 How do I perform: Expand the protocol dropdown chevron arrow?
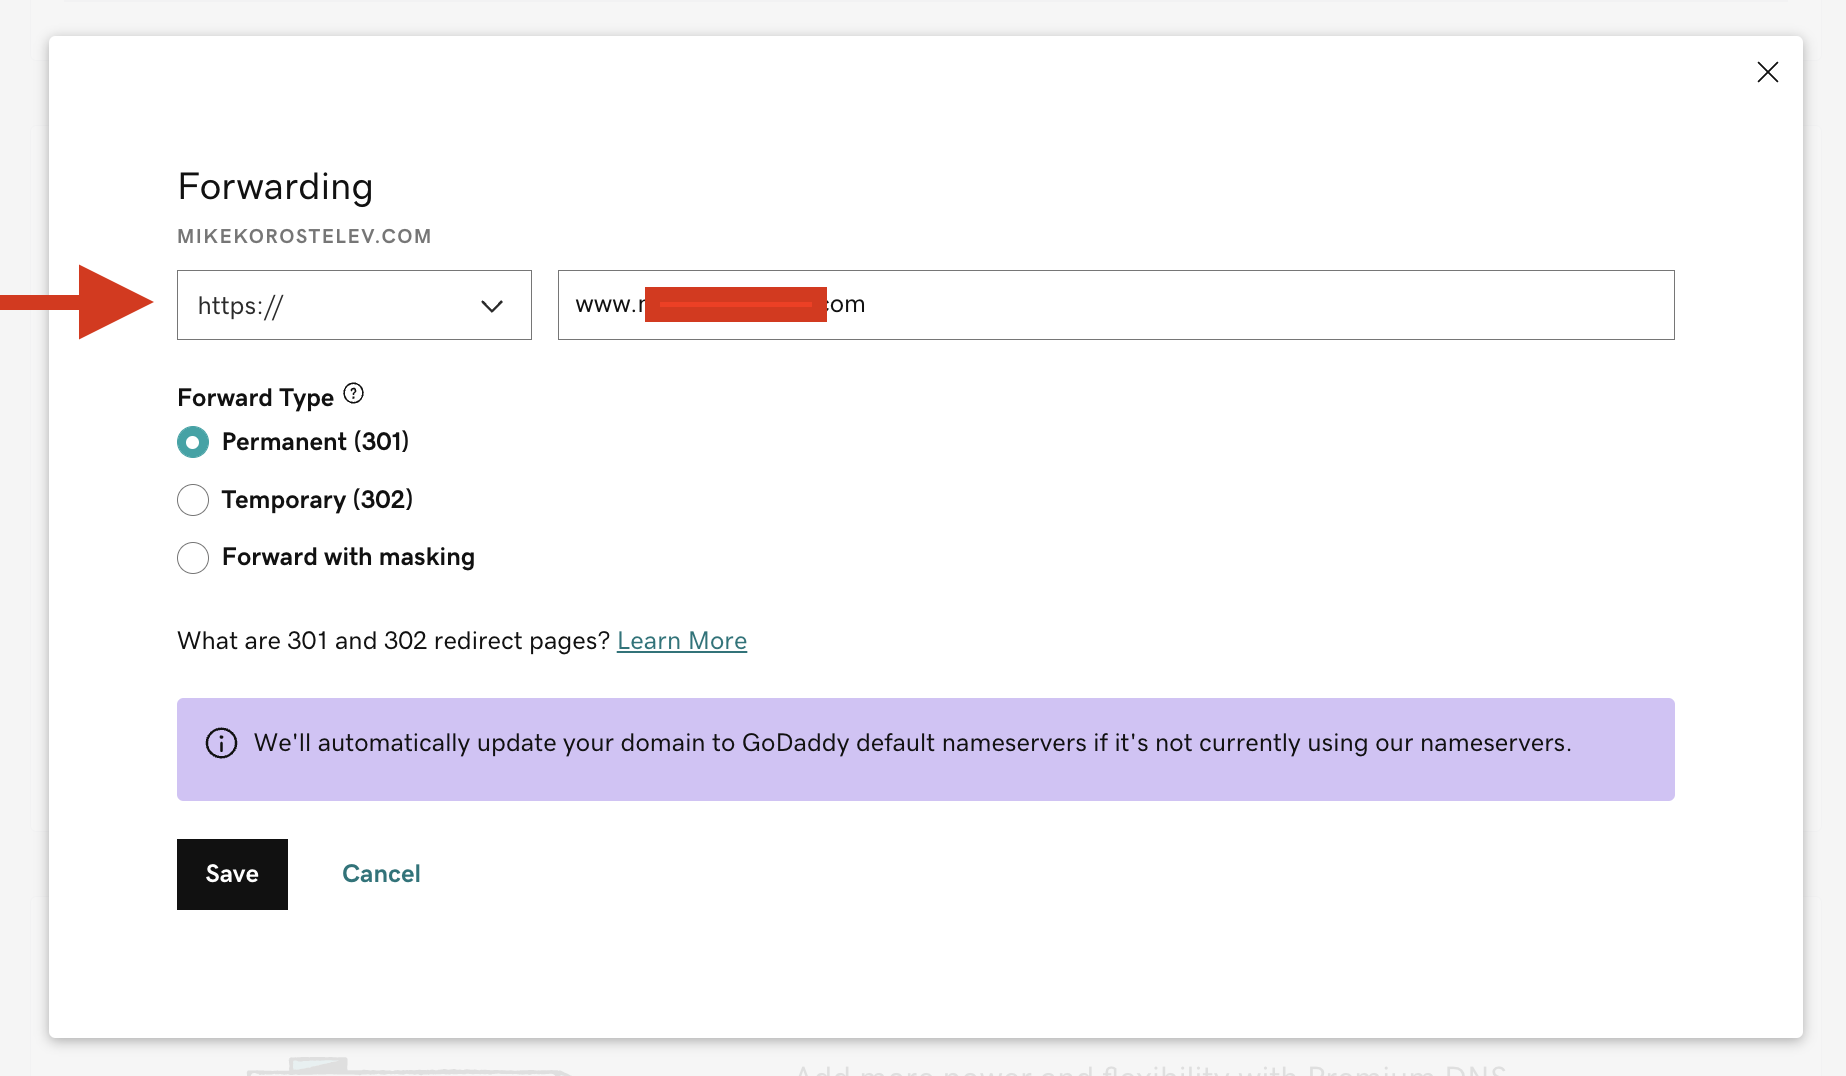491,306
